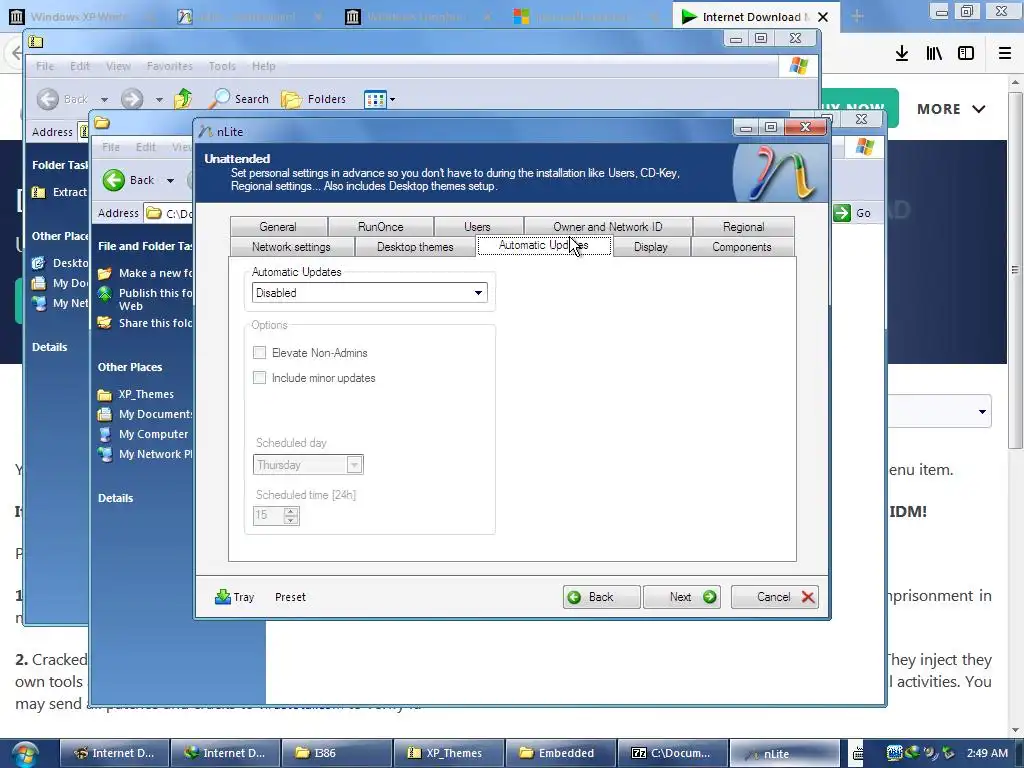
Task: Open the Views dropdown in rear Explorer toolbar
Action: [x=380, y=99]
